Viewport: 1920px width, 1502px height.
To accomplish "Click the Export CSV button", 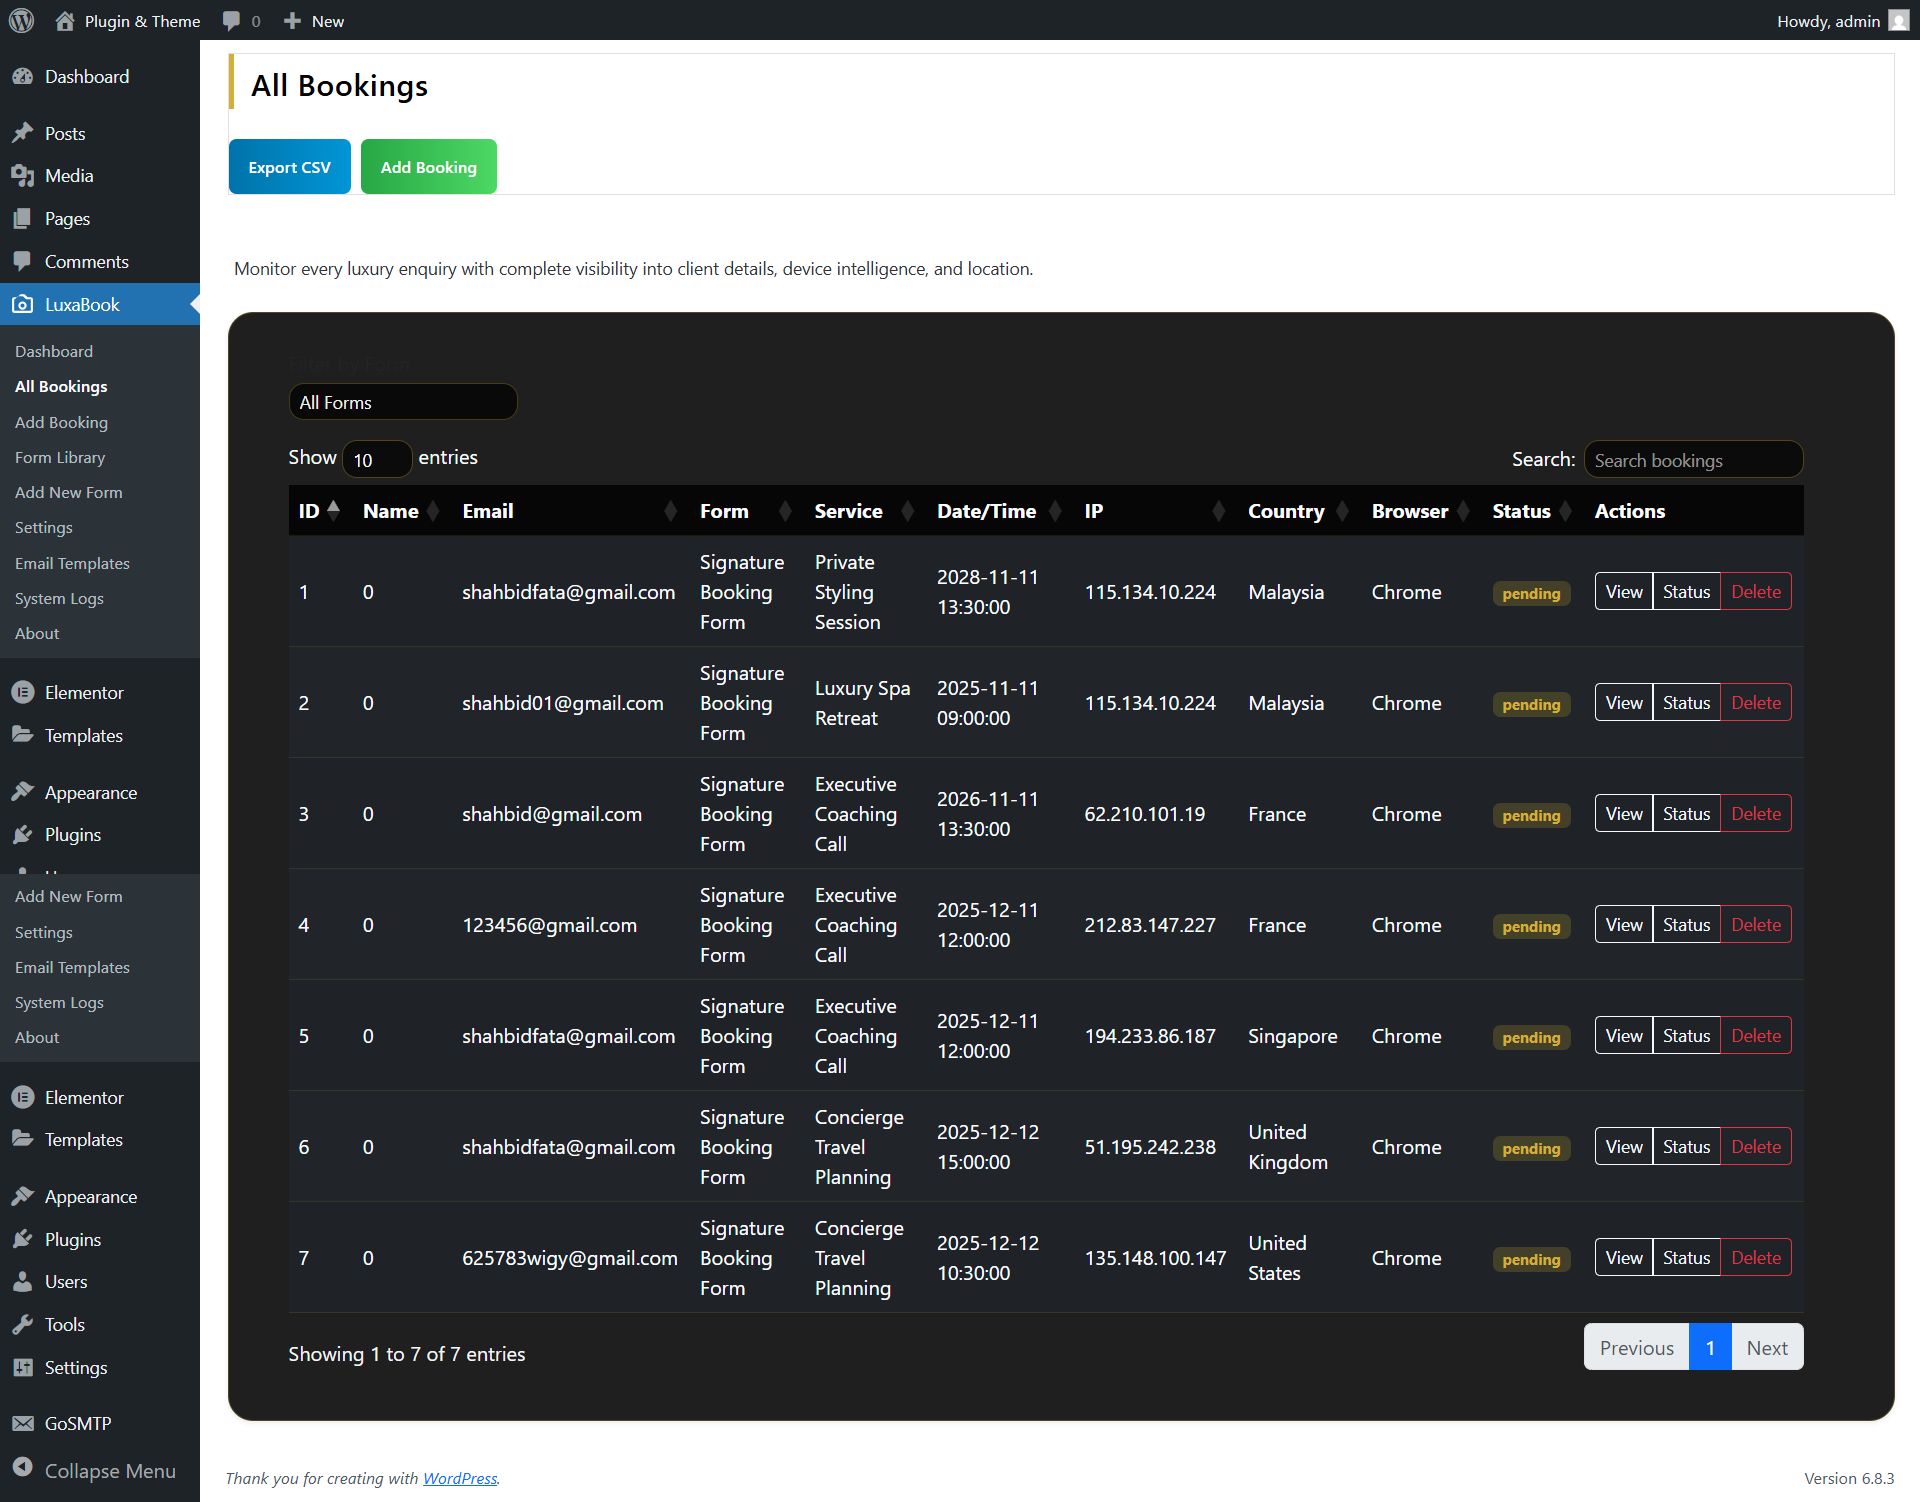I will tap(289, 167).
